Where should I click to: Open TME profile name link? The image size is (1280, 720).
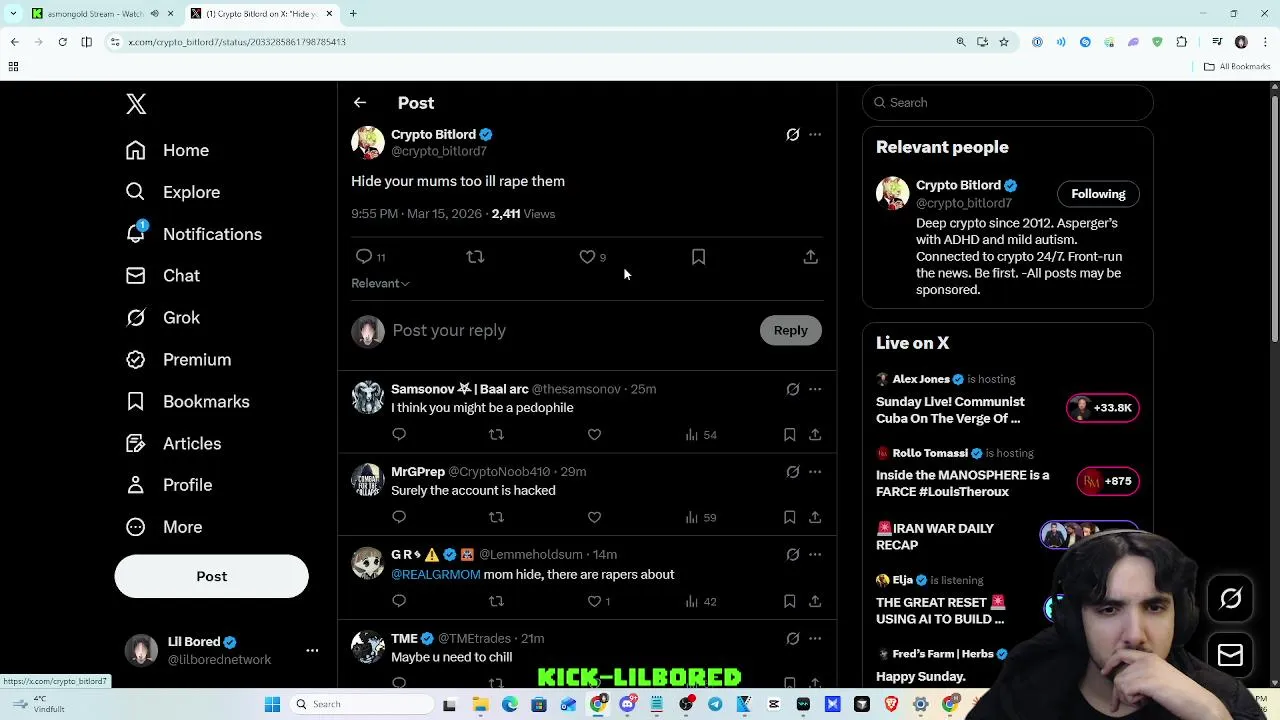pos(404,638)
